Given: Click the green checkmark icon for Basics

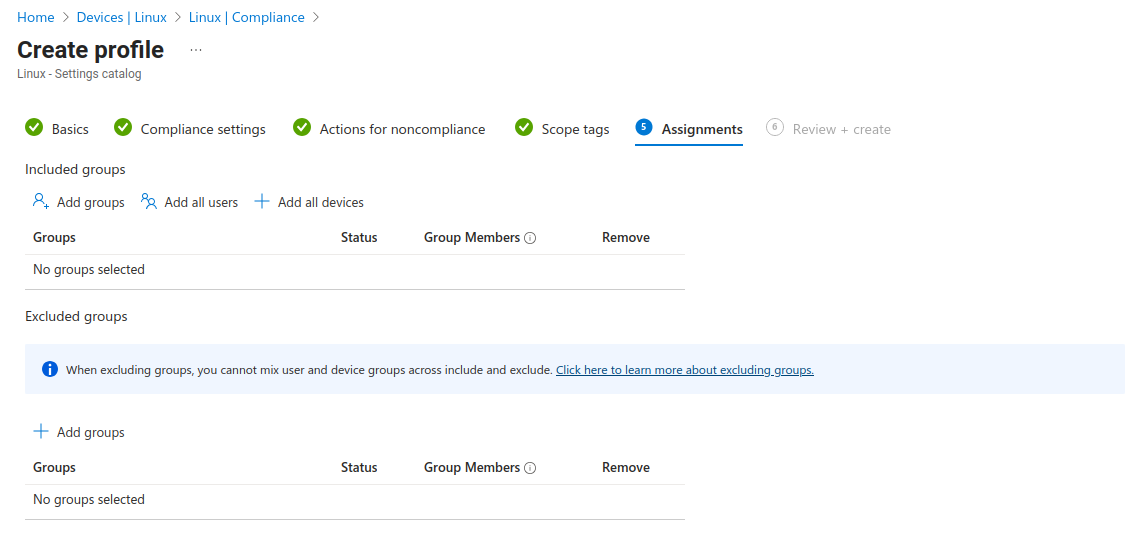Looking at the screenshot, I should tap(34, 128).
